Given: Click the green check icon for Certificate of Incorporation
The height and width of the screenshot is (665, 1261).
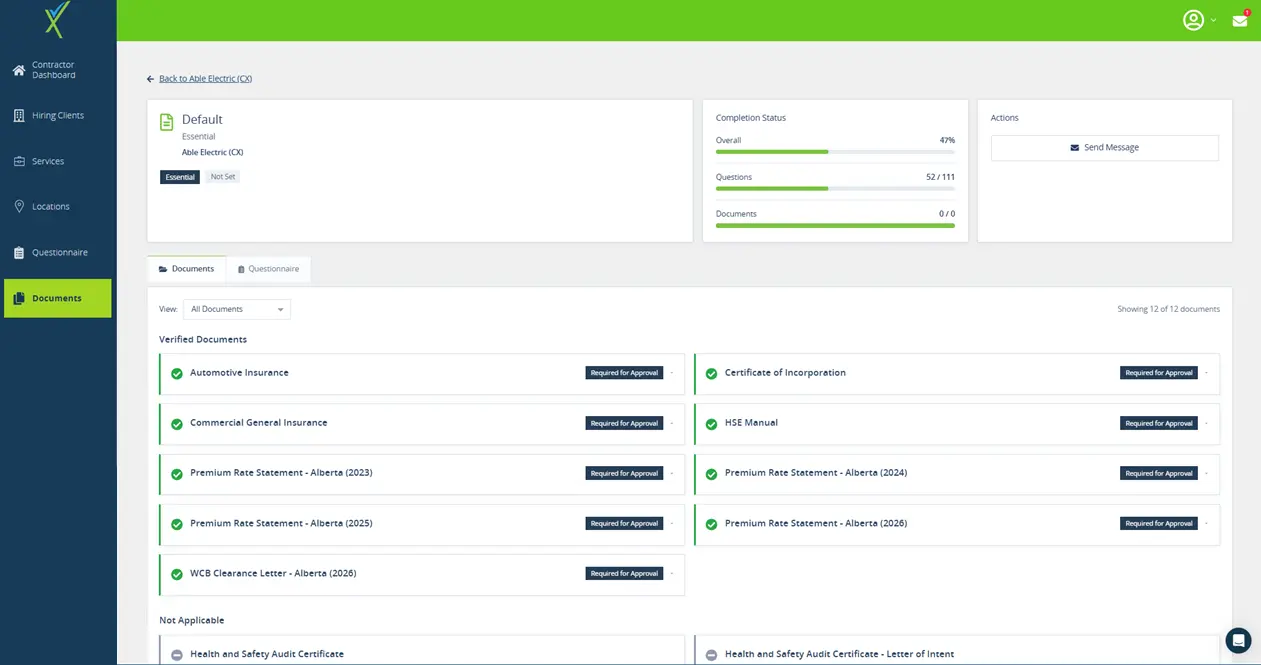Looking at the screenshot, I should pos(712,373).
